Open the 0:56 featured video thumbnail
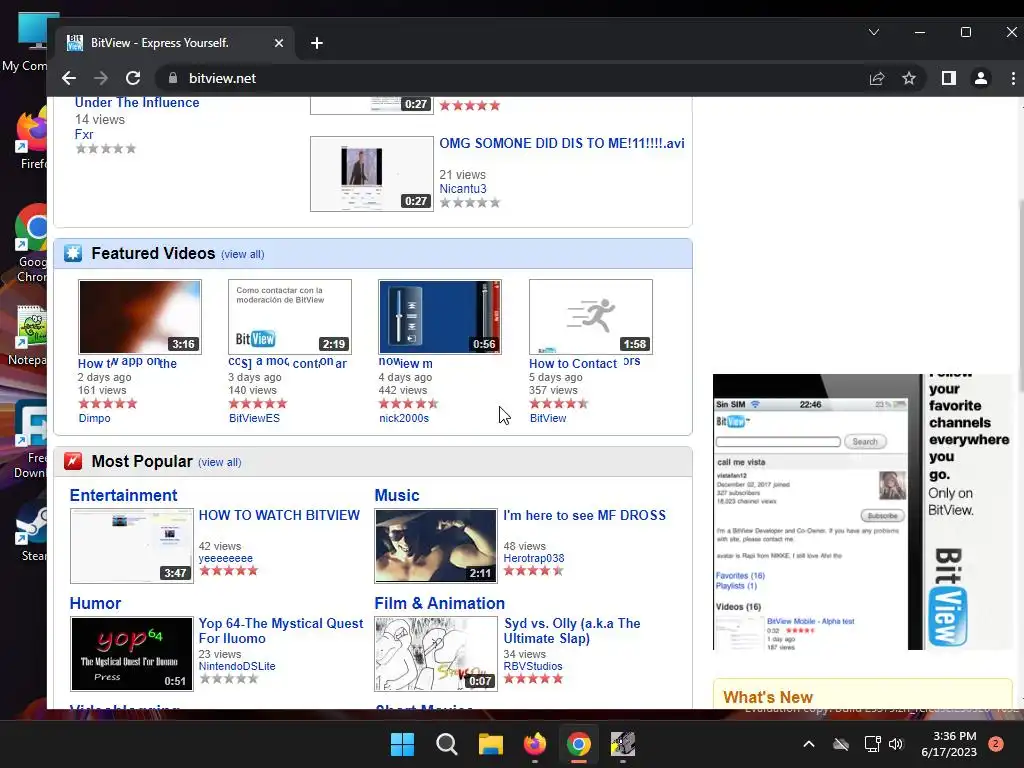This screenshot has width=1024, height=768. pyautogui.click(x=440, y=317)
